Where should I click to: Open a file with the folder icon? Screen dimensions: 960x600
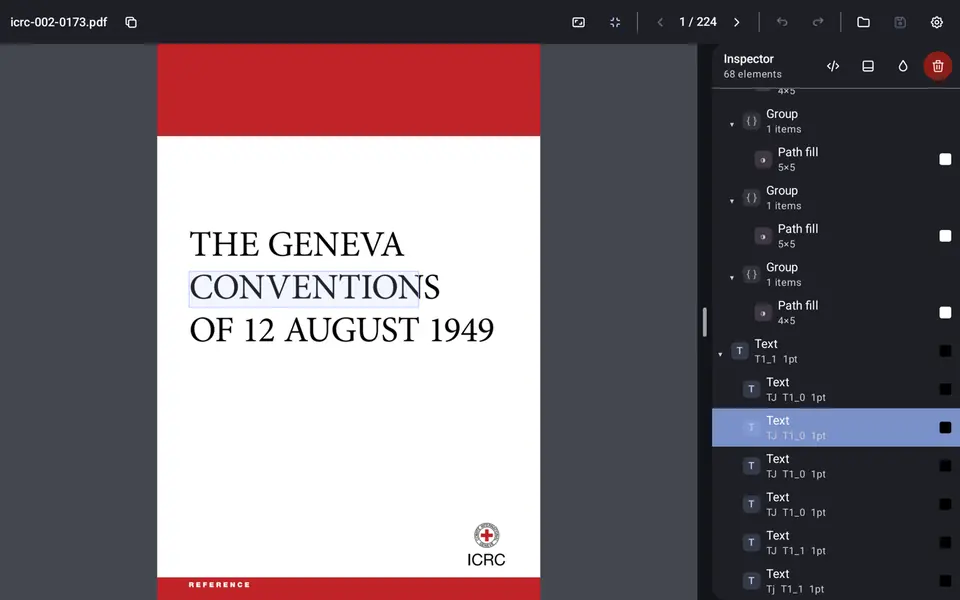pos(863,22)
